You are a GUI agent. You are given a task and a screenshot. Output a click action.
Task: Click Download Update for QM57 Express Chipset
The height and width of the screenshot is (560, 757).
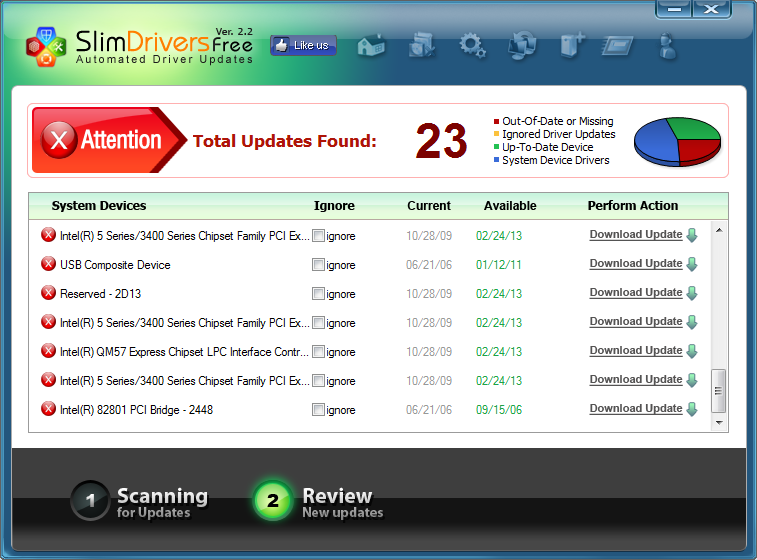click(635, 351)
